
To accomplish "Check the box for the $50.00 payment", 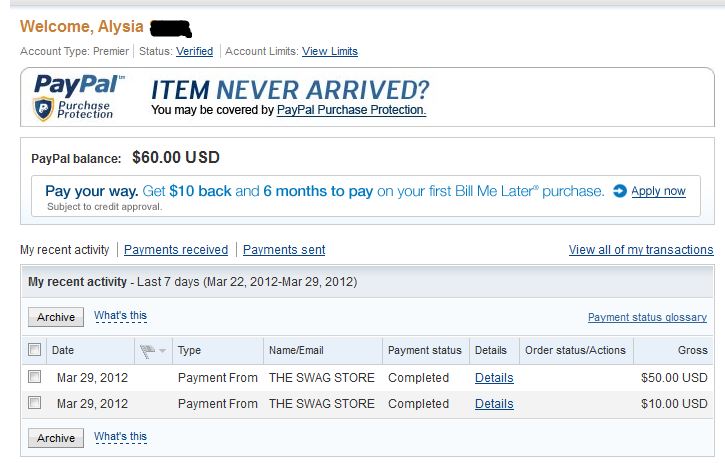I will (35, 377).
